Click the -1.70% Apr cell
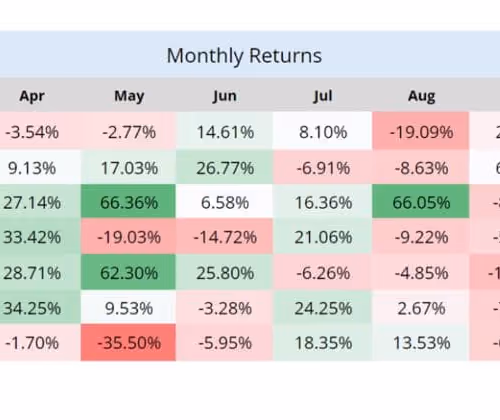 pos(32,343)
